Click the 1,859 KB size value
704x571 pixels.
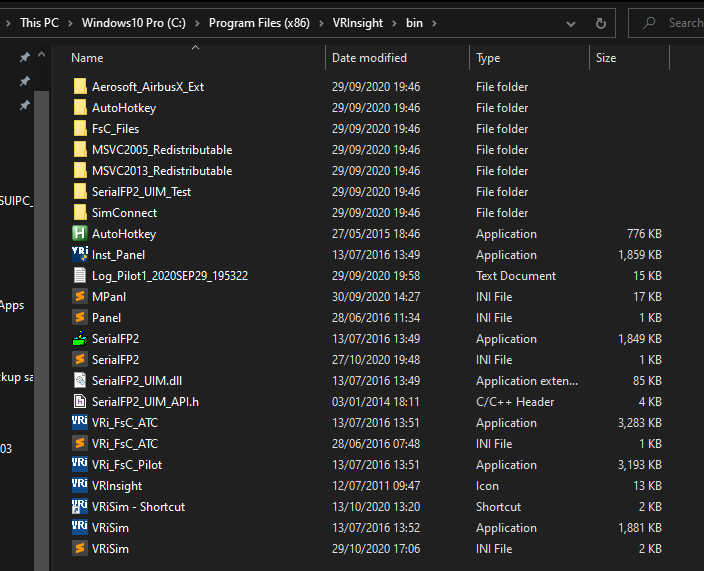coord(640,255)
